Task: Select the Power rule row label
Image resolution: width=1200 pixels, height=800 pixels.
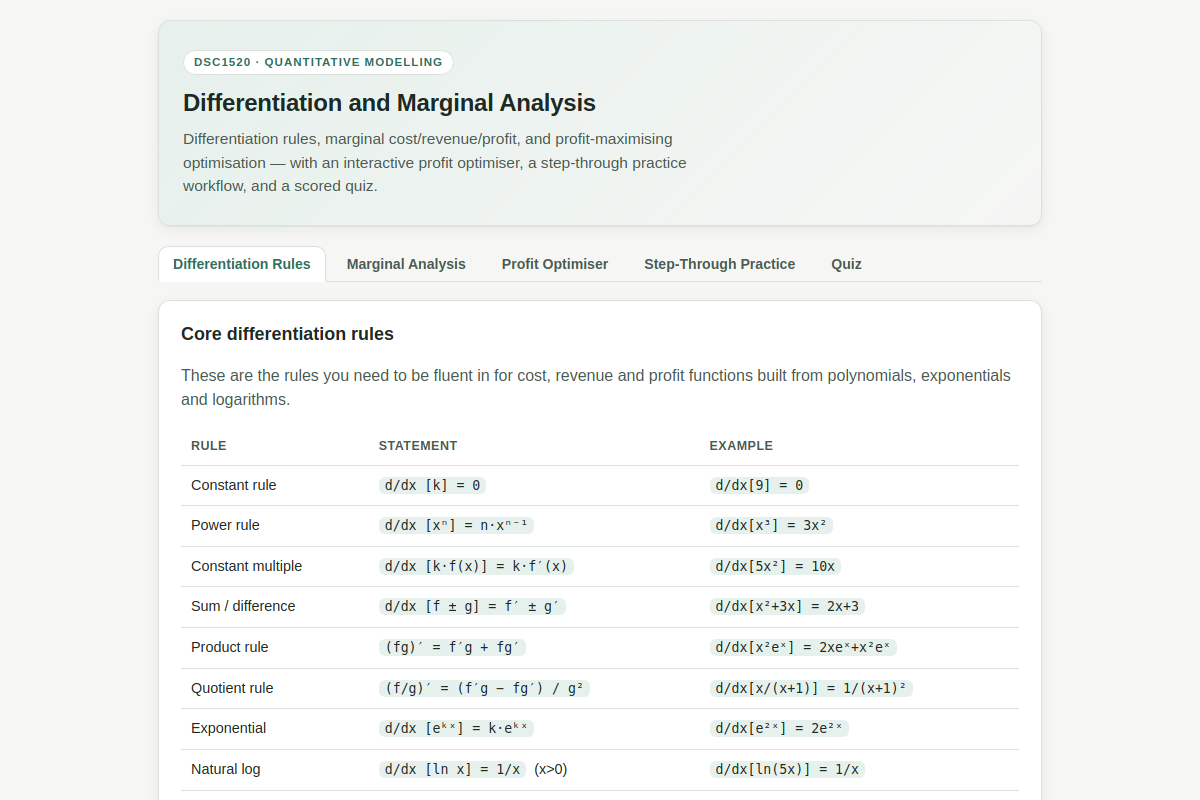Action: tap(225, 525)
